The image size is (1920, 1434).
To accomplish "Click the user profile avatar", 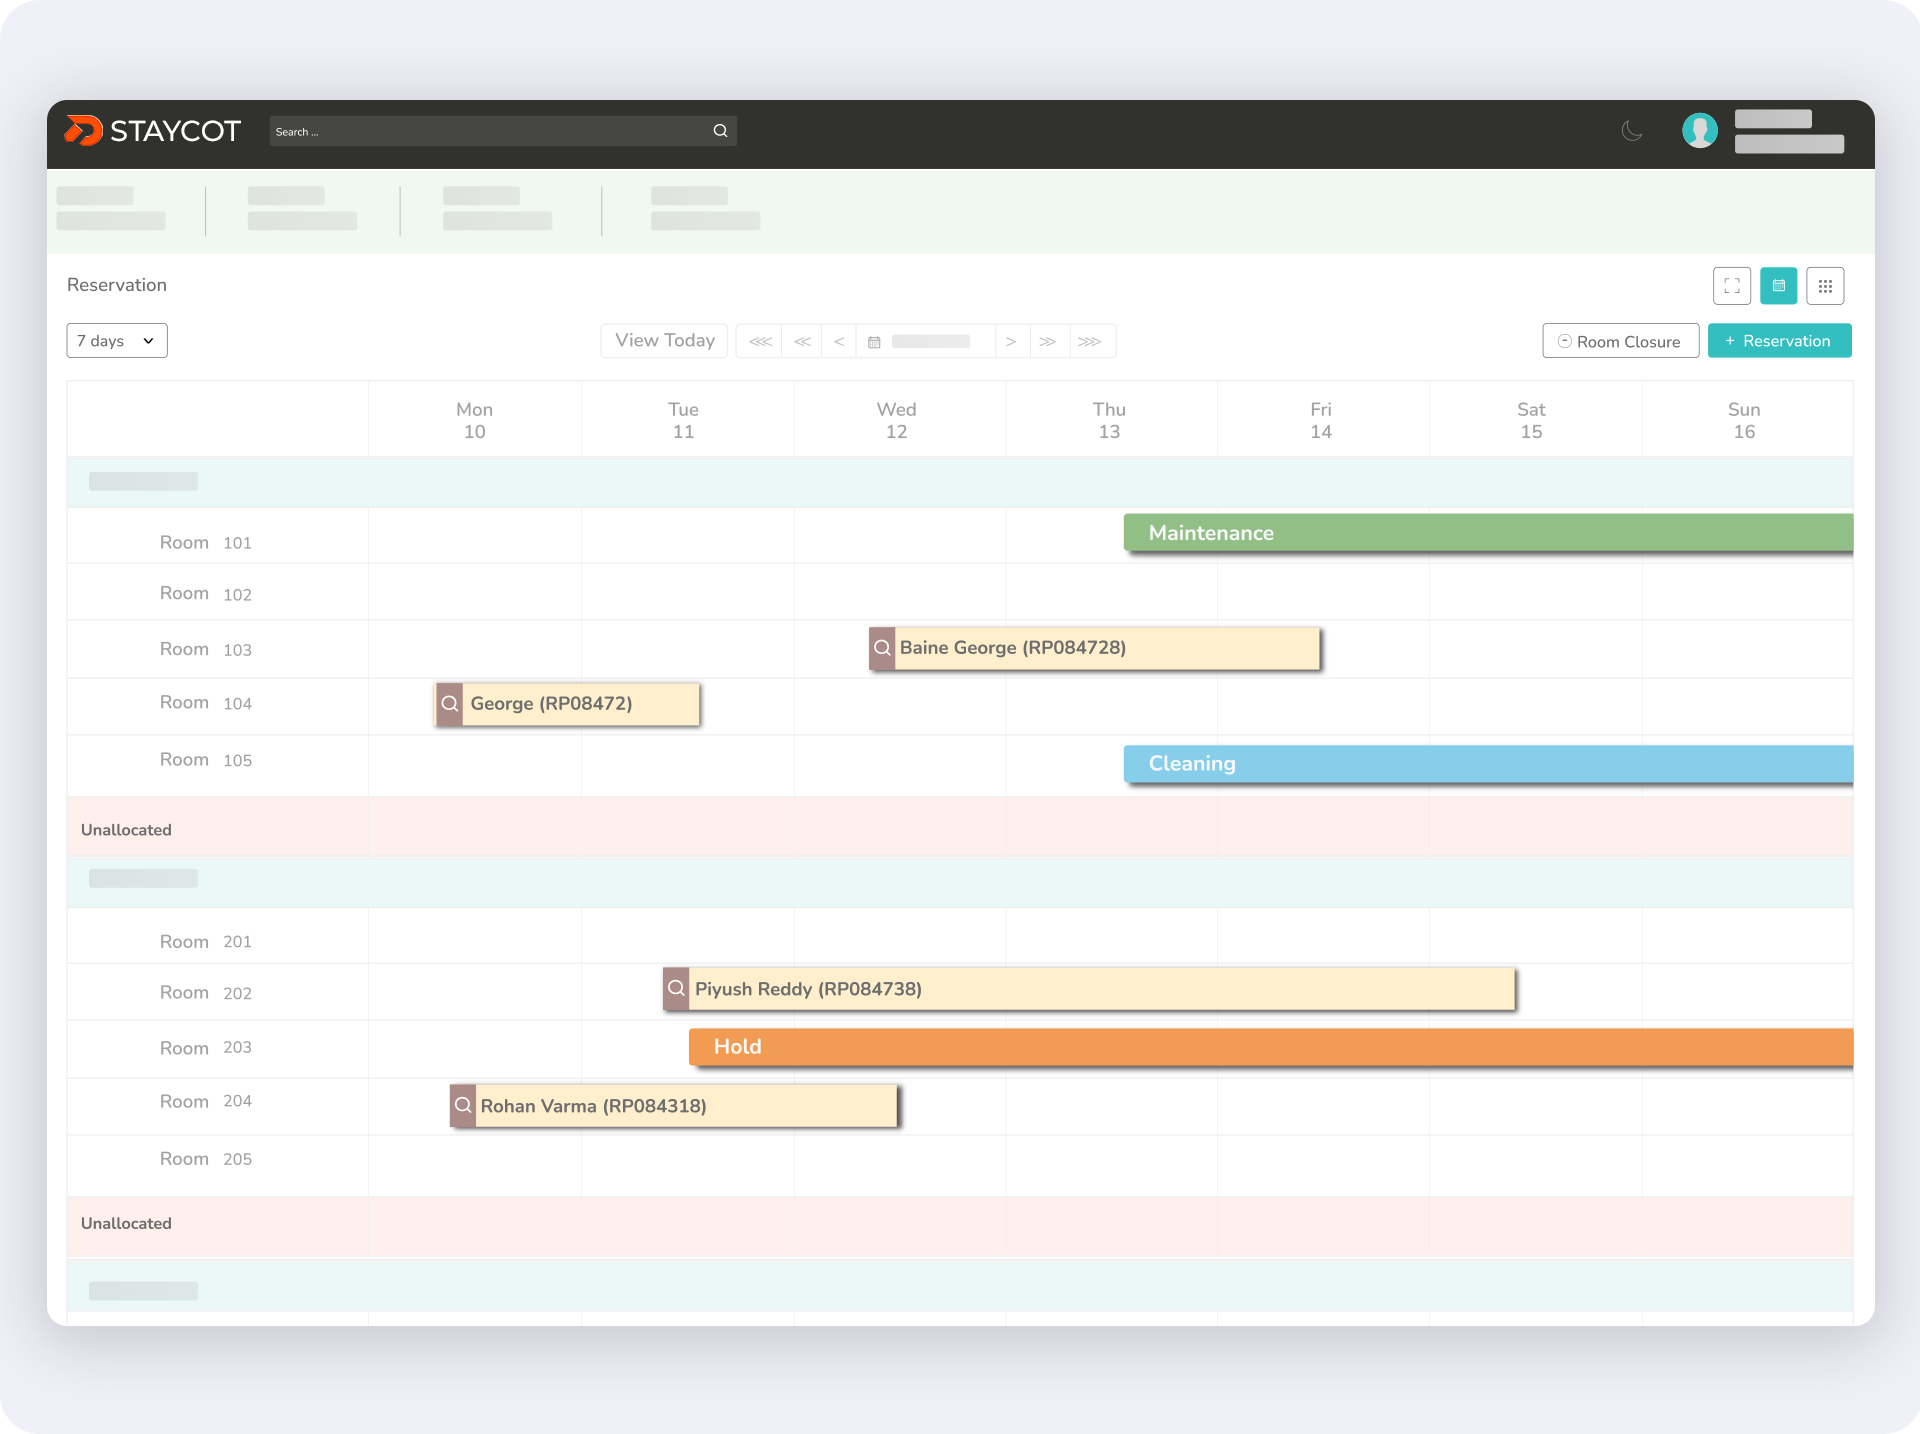I will (1699, 131).
